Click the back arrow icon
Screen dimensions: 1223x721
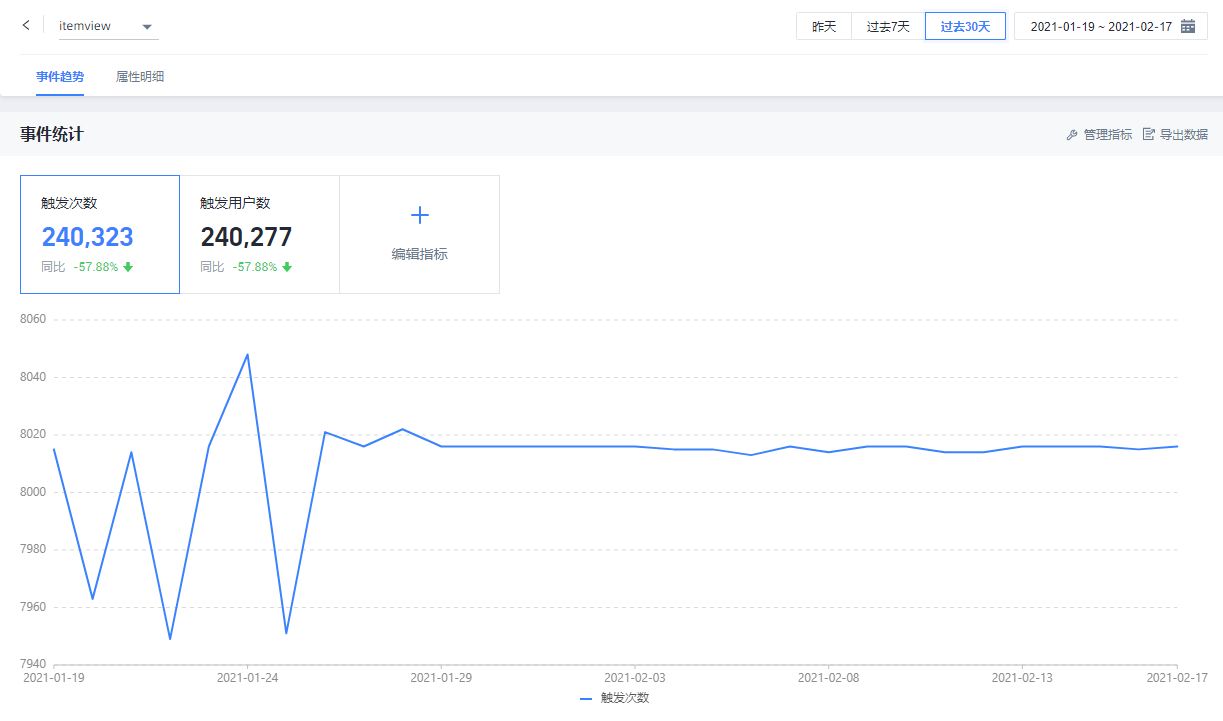click(26, 26)
